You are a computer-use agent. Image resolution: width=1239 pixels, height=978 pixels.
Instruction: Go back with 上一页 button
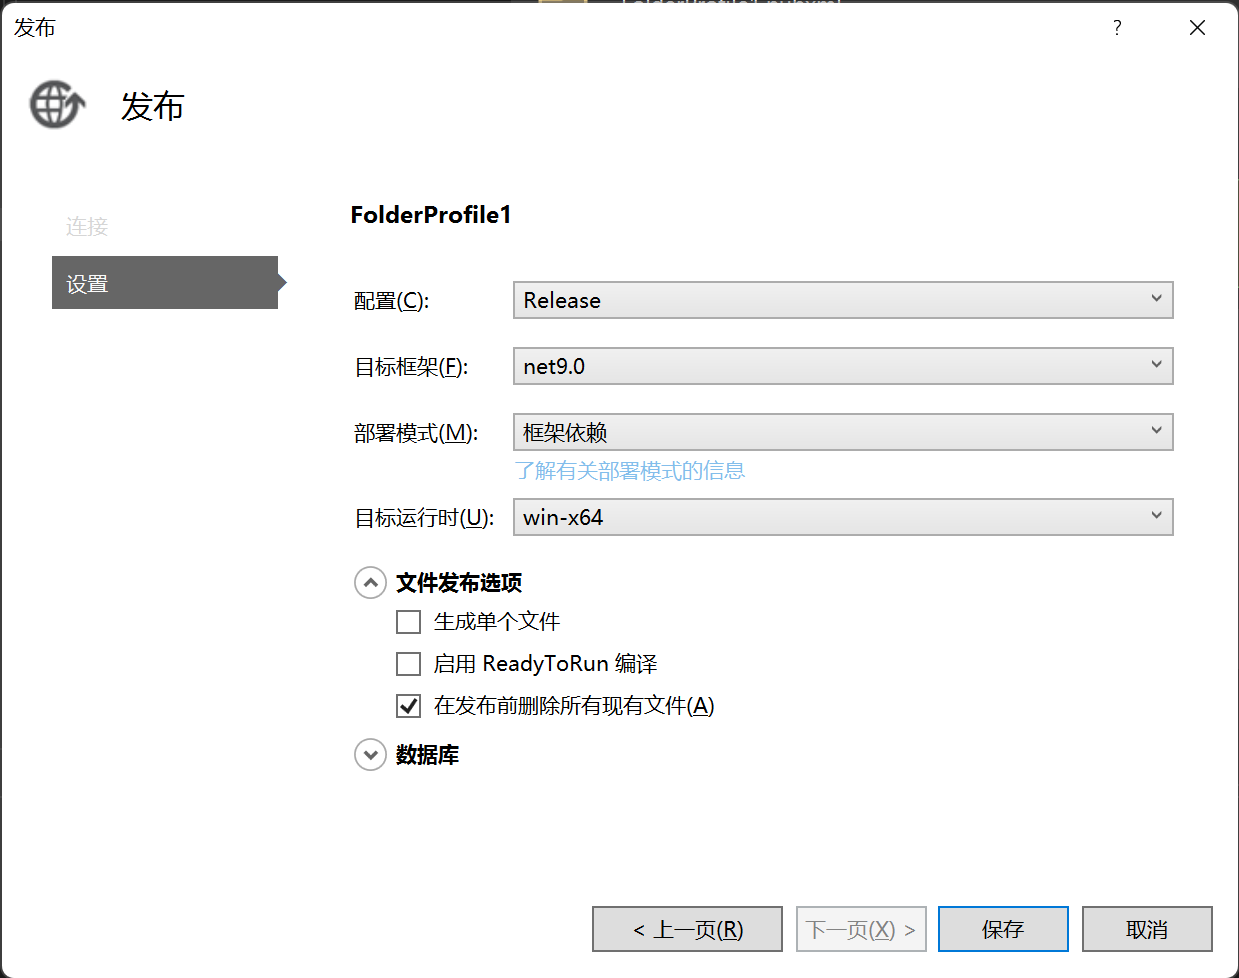click(687, 929)
